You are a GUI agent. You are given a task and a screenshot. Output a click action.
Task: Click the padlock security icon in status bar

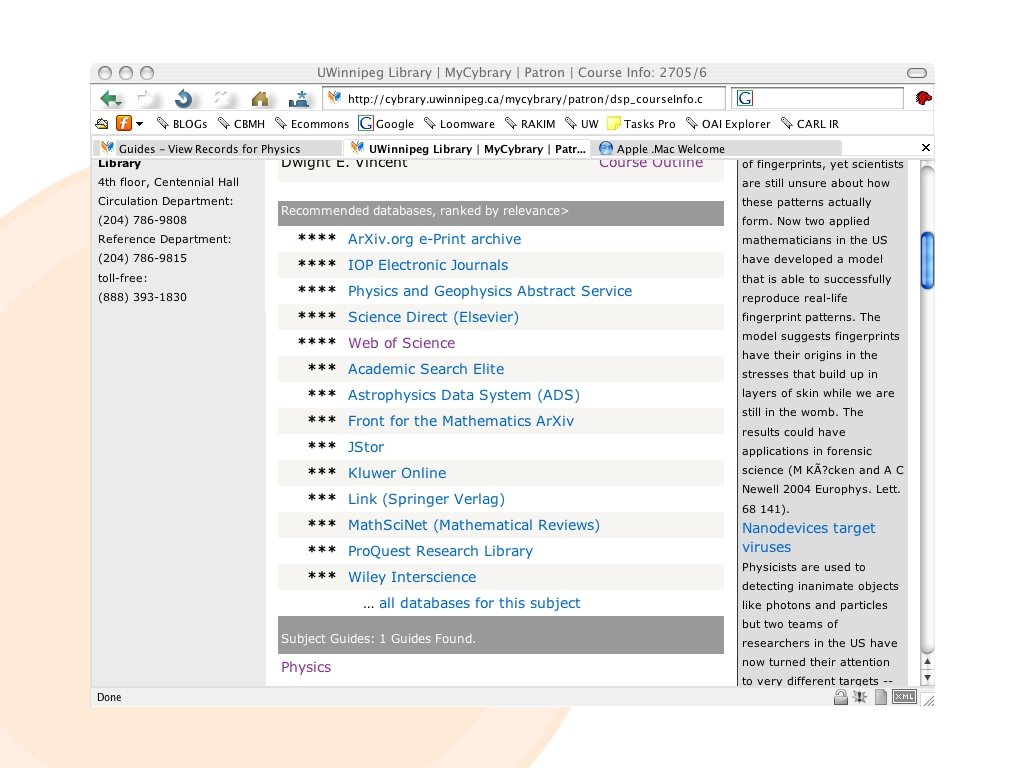coord(840,697)
